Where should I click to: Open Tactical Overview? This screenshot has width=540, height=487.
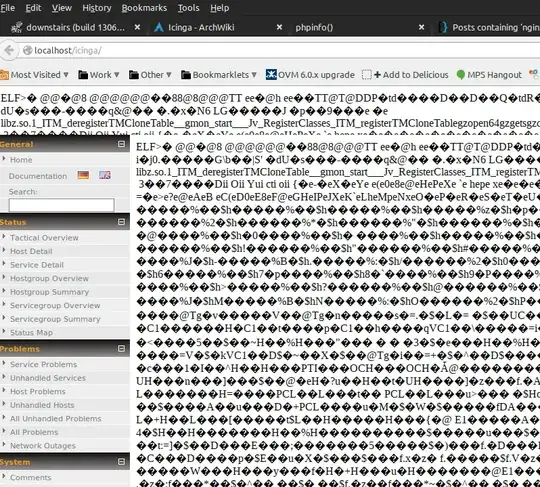point(44,238)
